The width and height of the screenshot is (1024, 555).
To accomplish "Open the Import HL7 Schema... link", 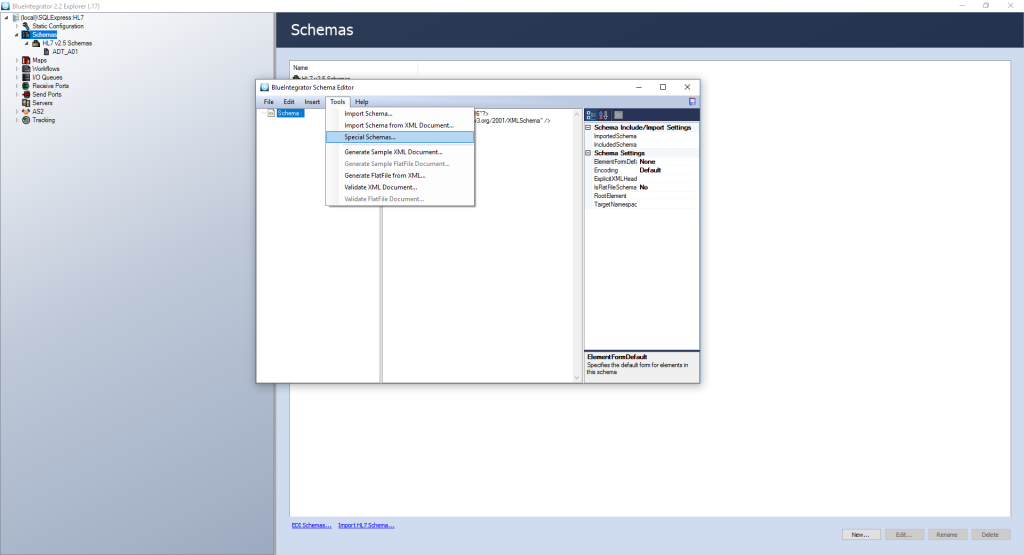I will (x=366, y=525).
